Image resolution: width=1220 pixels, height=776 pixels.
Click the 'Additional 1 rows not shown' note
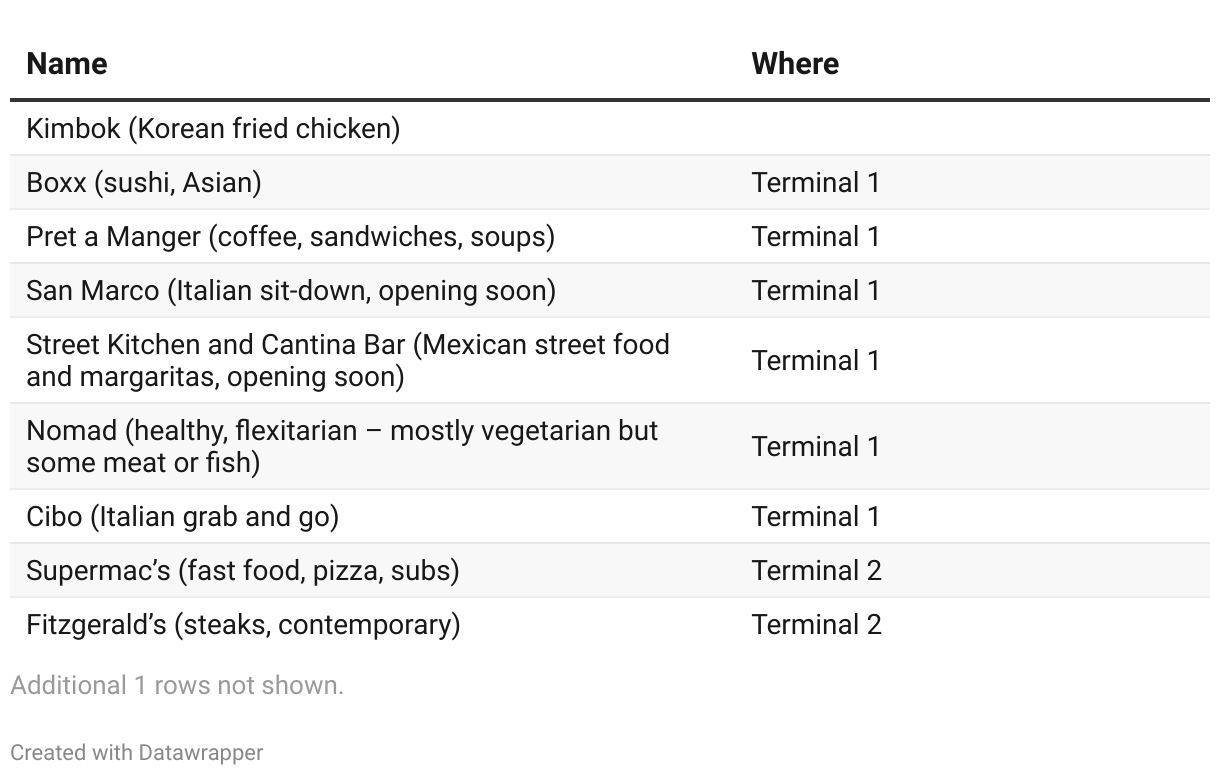click(x=177, y=686)
